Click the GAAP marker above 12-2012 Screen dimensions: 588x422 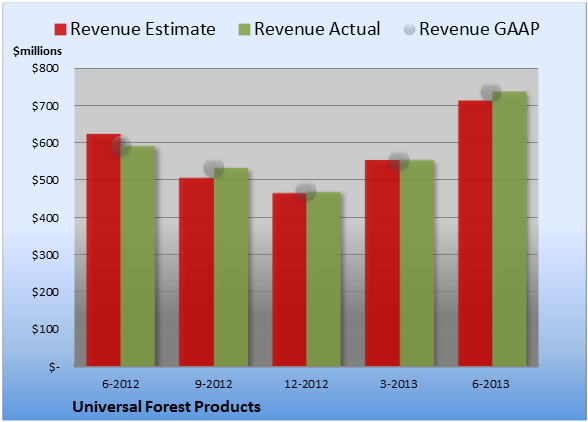pos(306,191)
